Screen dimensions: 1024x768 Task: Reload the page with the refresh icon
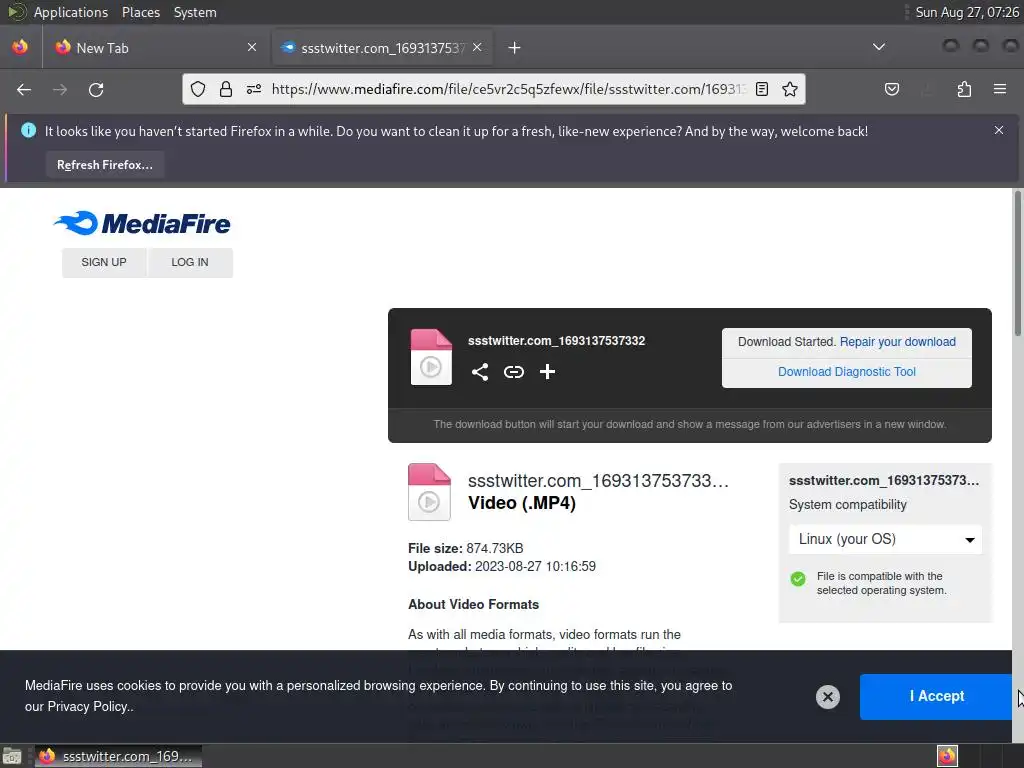click(x=96, y=89)
